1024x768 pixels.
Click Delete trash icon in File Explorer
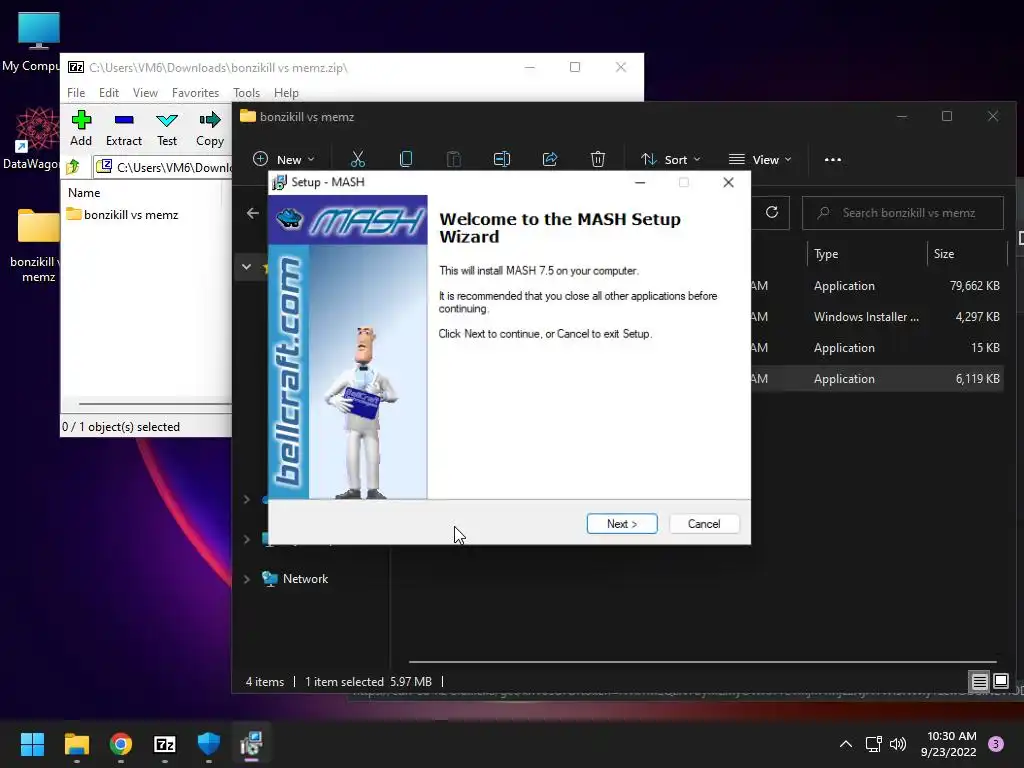598,159
